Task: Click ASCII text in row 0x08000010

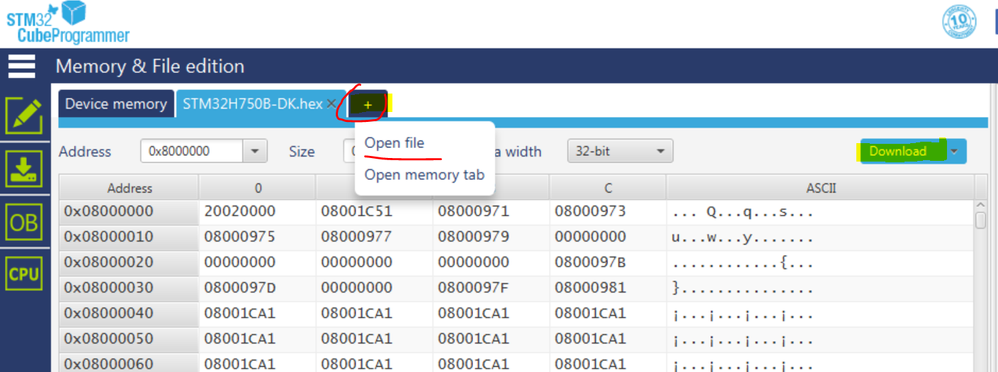Action: [743, 238]
